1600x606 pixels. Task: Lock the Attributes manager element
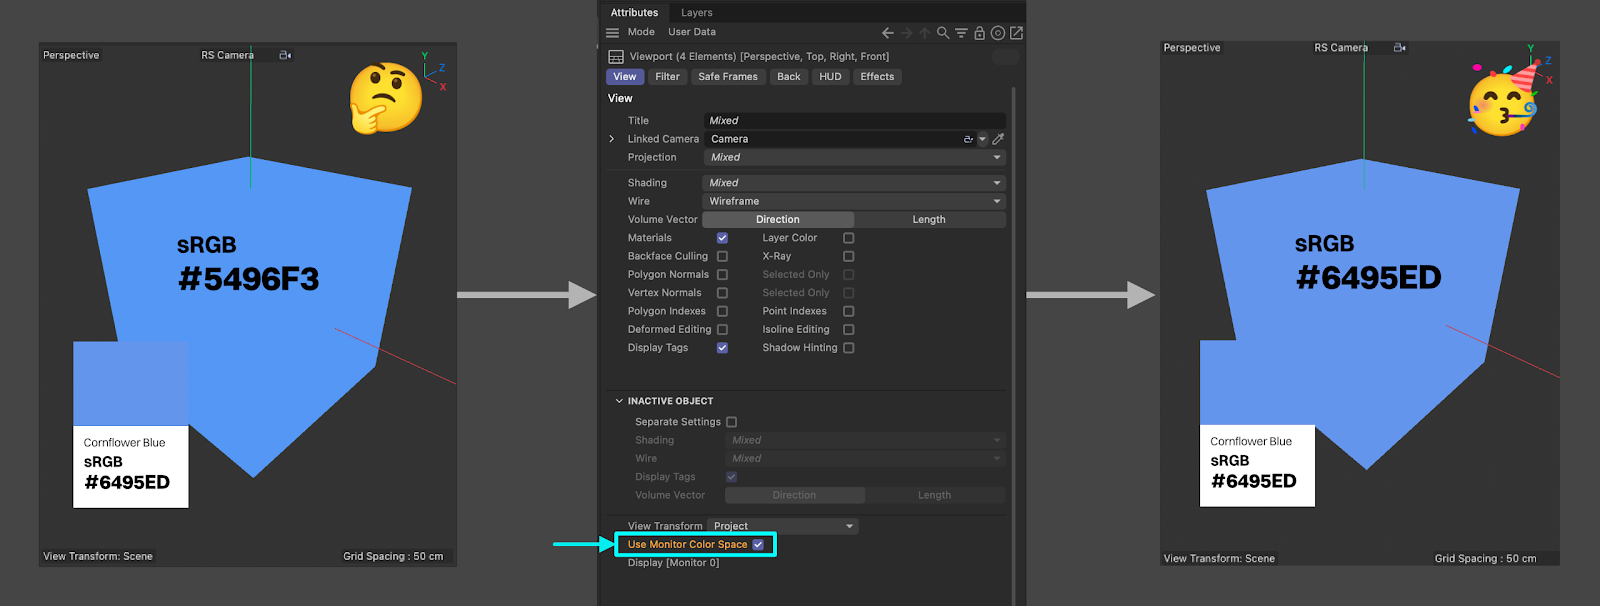(x=979, y=33)
